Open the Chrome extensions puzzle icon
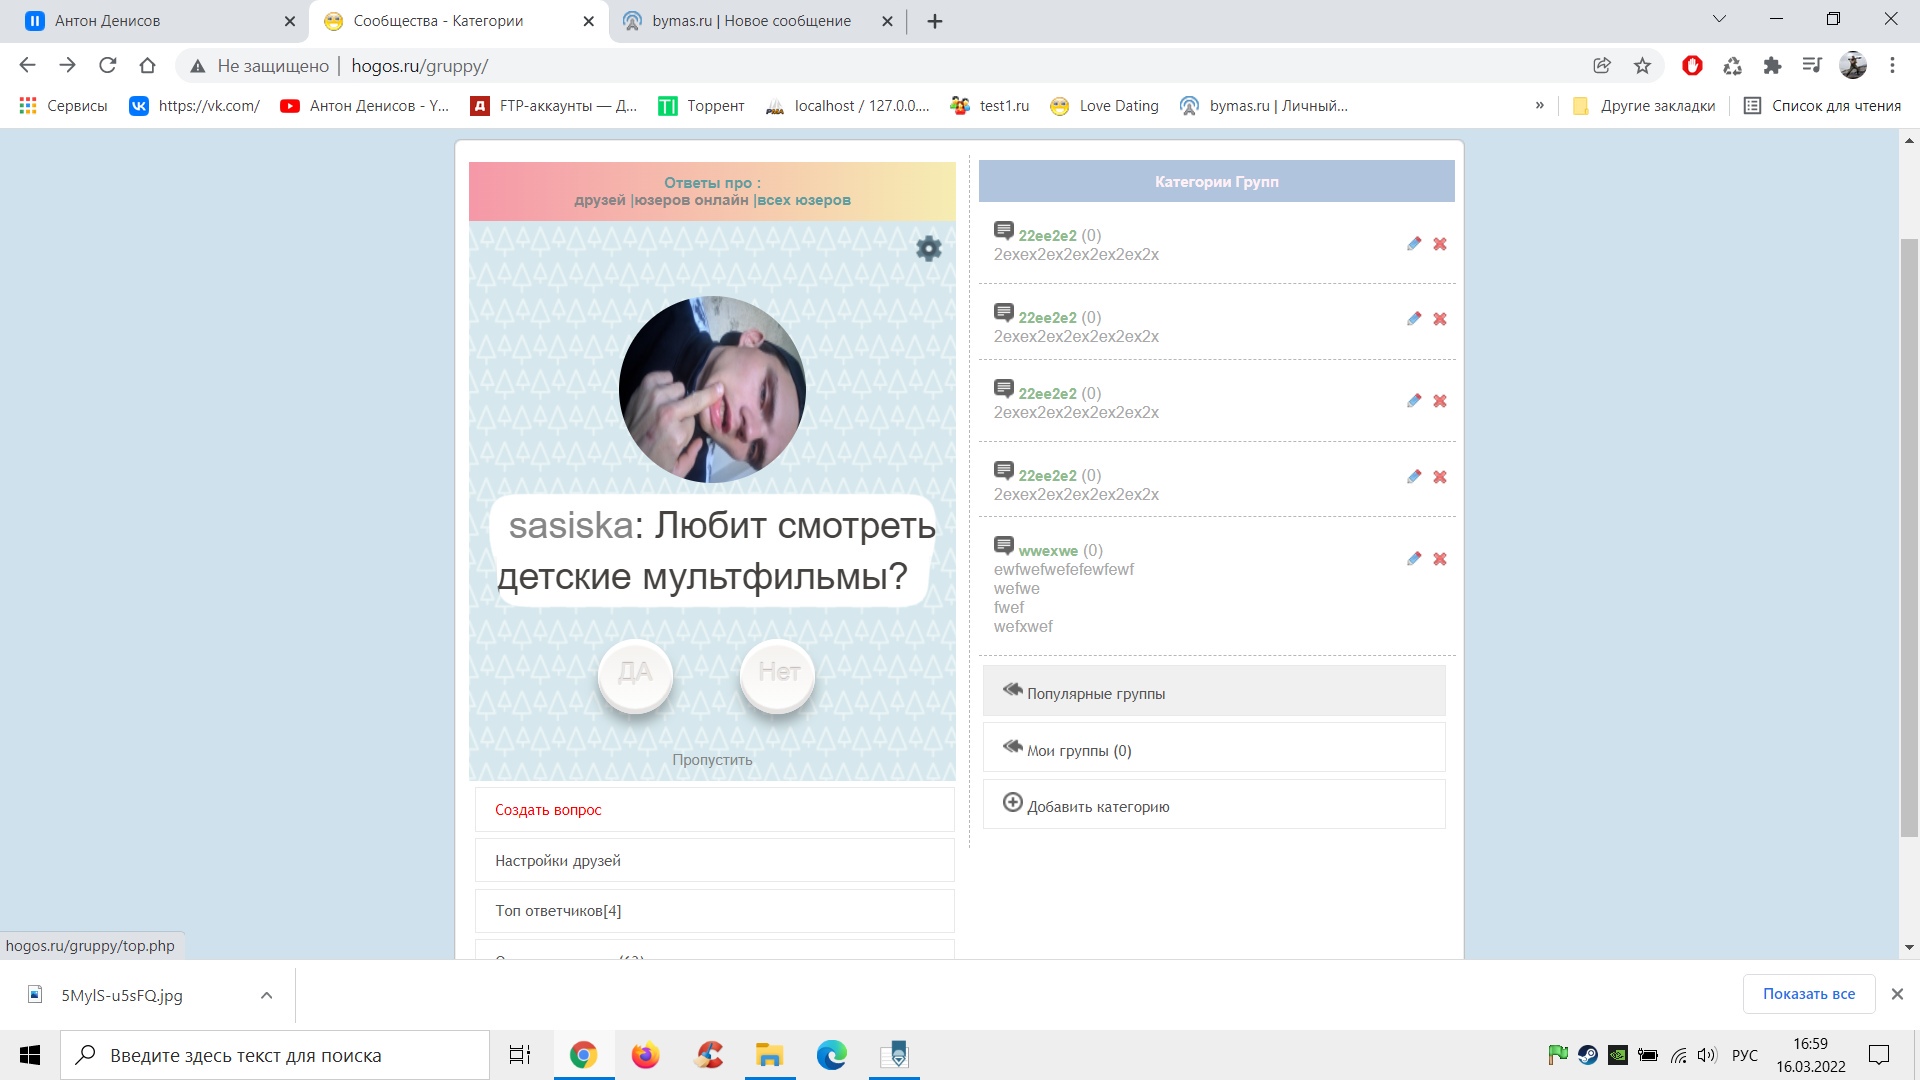1920x1080 pixels. pyautogui.click(x=1772, y=66)
